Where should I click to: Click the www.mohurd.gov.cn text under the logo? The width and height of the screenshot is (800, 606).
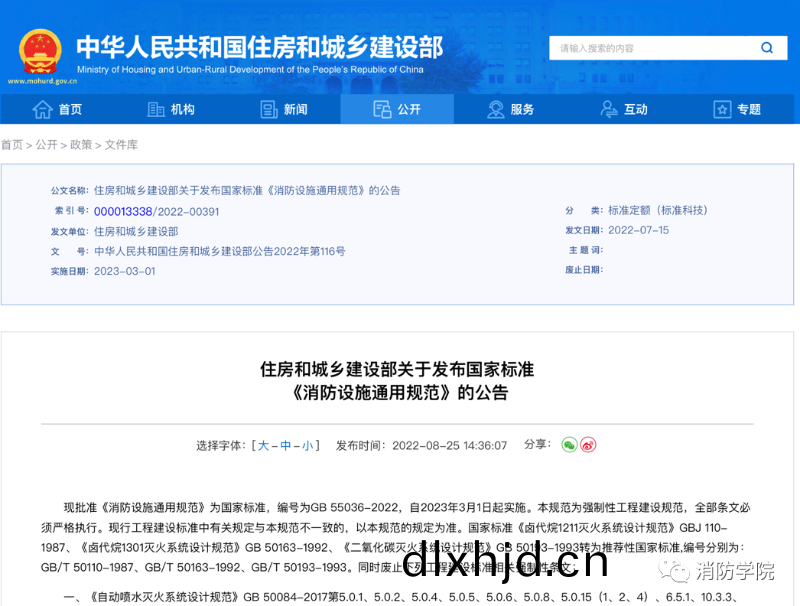(42, 81)
